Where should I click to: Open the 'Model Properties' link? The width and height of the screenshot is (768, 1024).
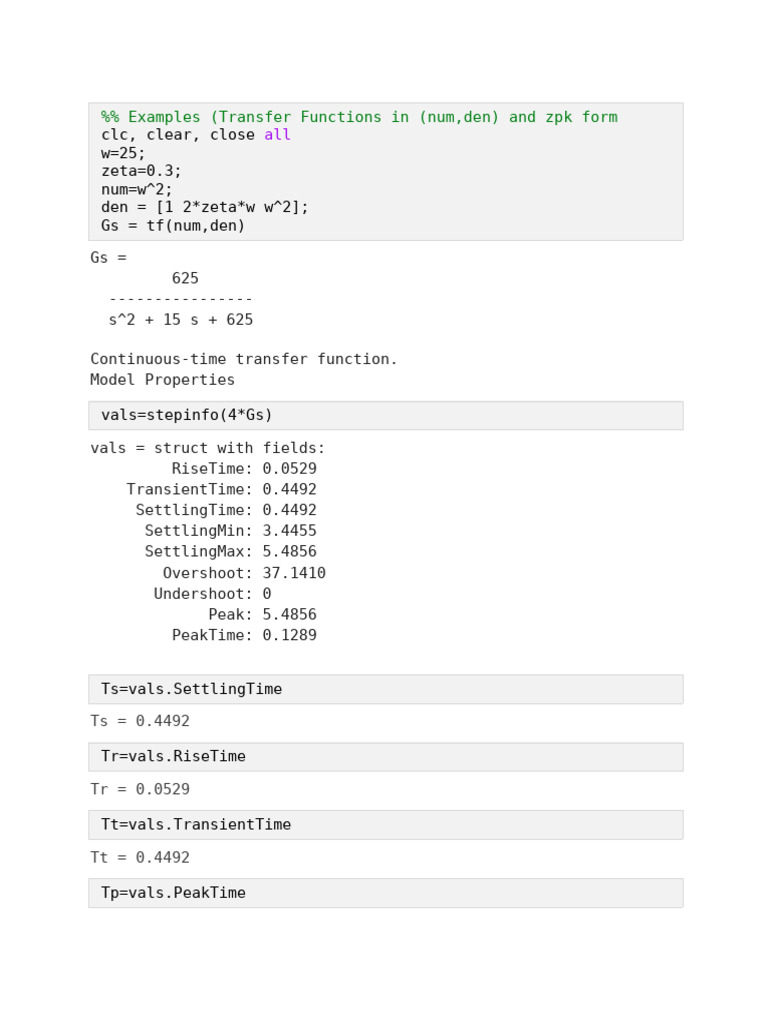pyautogui.click(x=162, y=379)
